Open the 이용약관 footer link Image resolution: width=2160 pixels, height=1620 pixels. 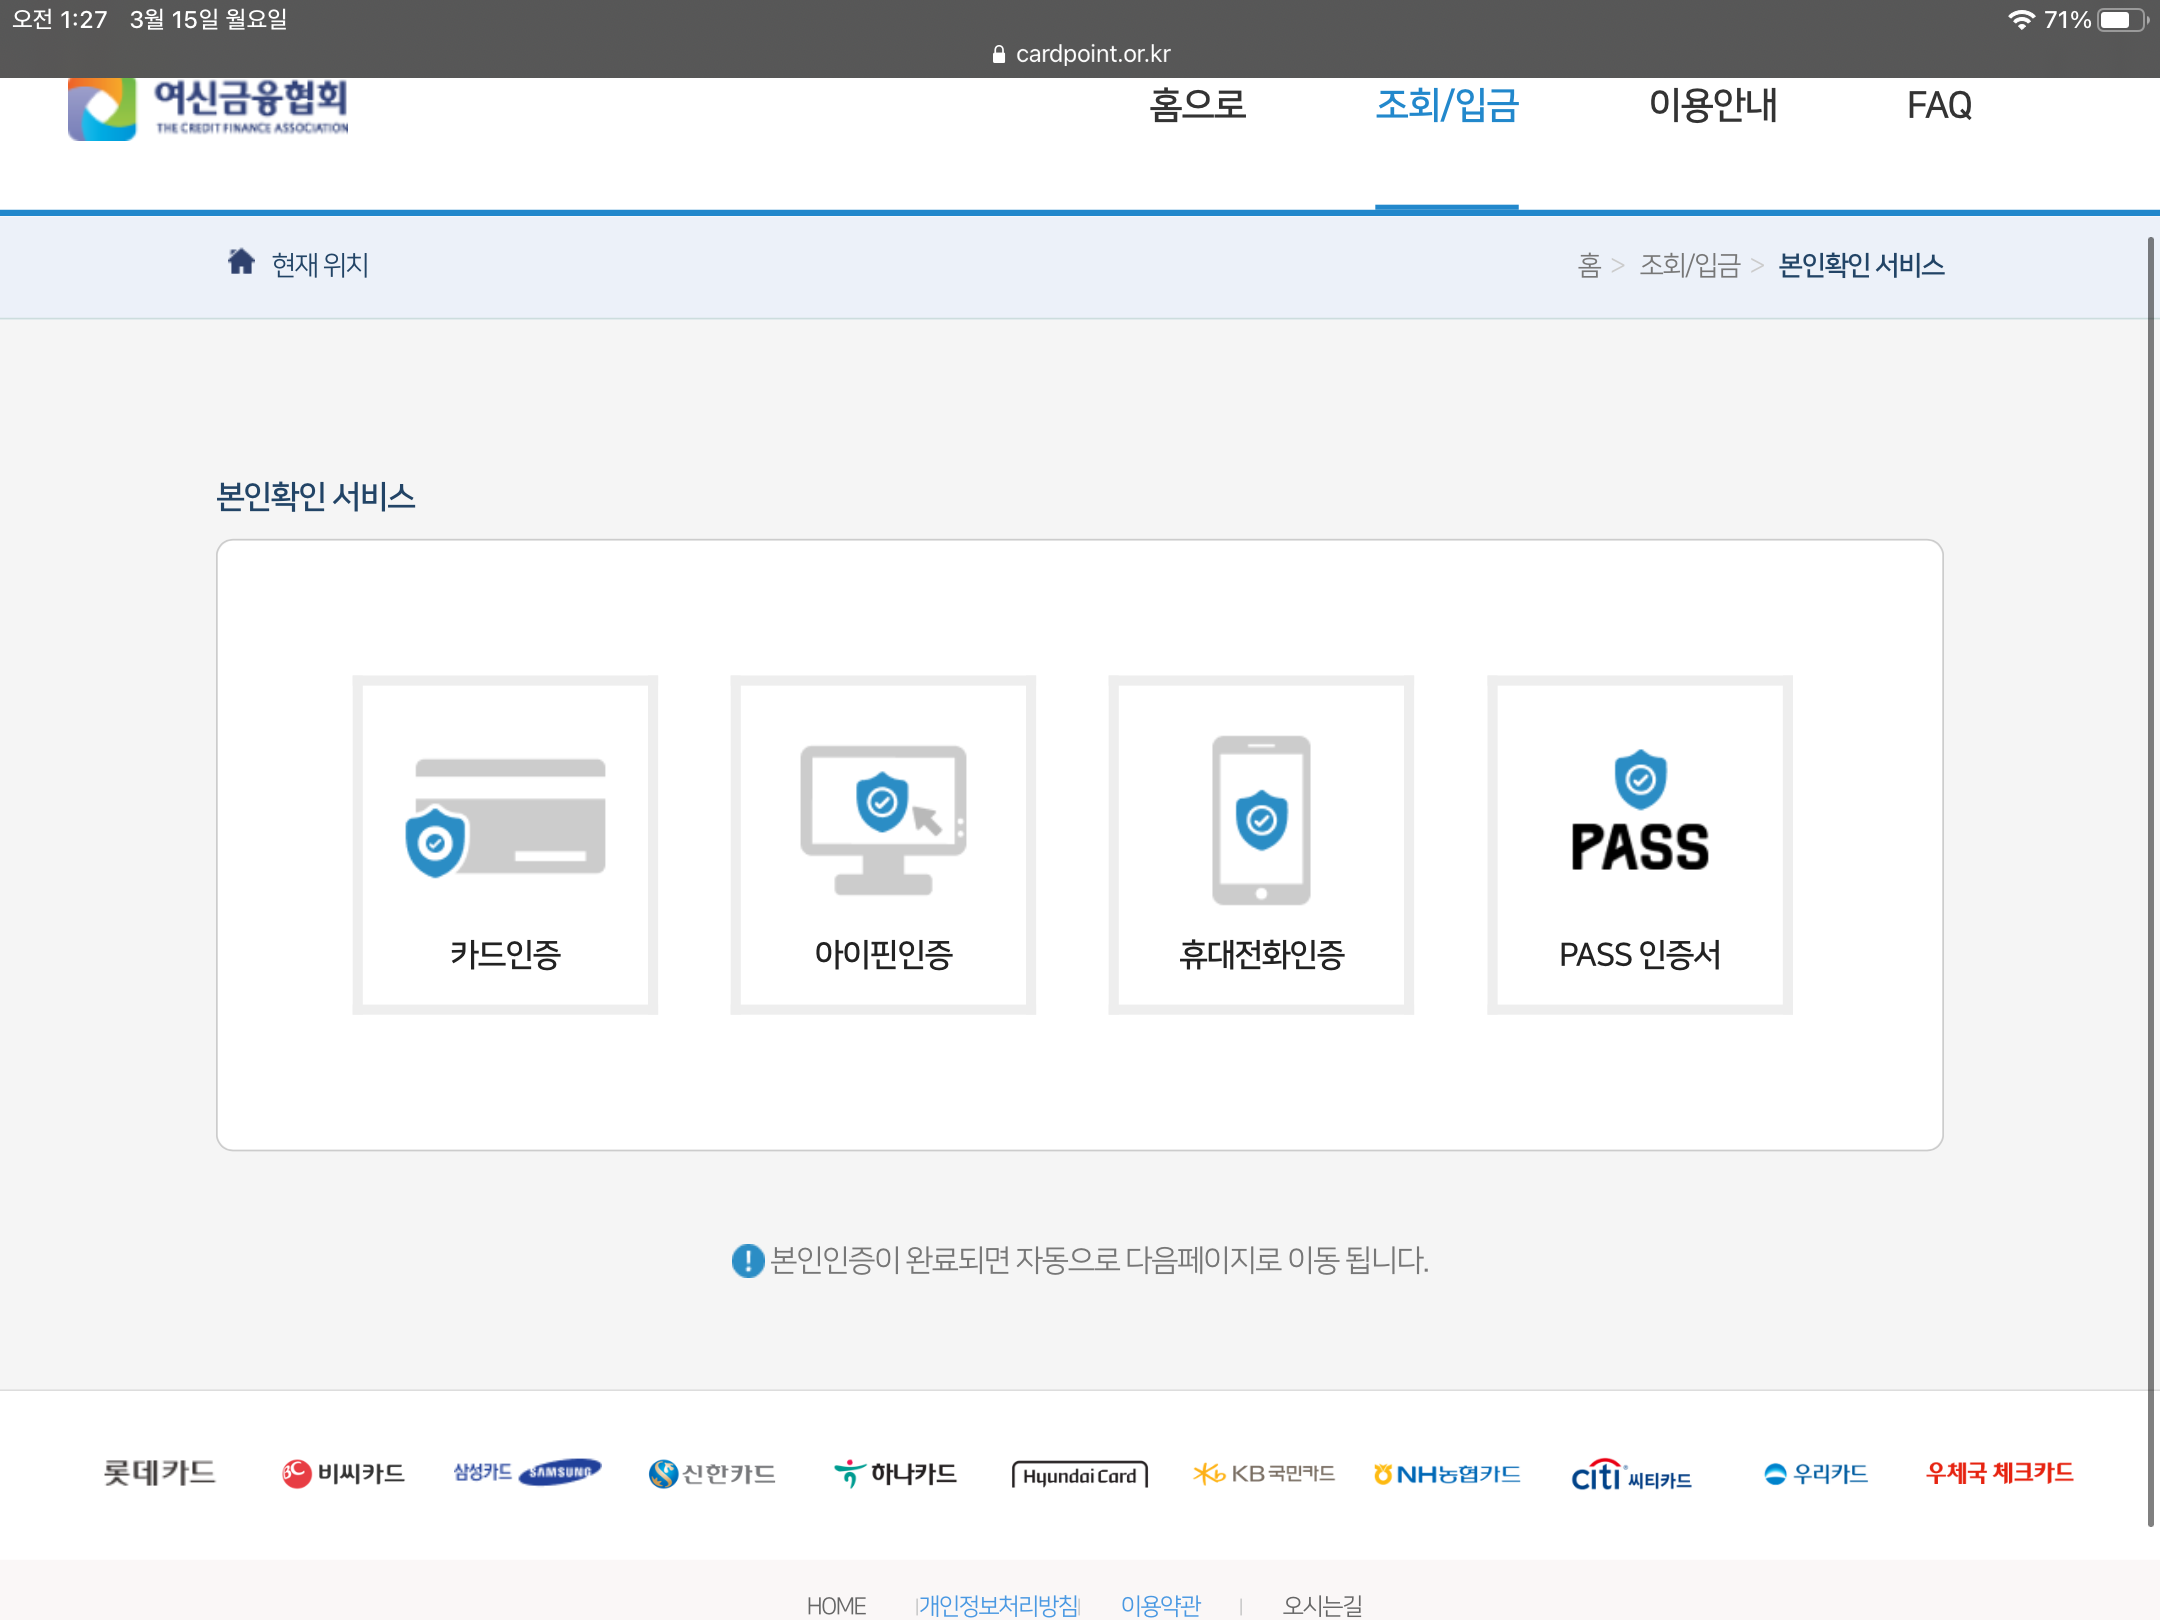(x=1160, y=1604)
